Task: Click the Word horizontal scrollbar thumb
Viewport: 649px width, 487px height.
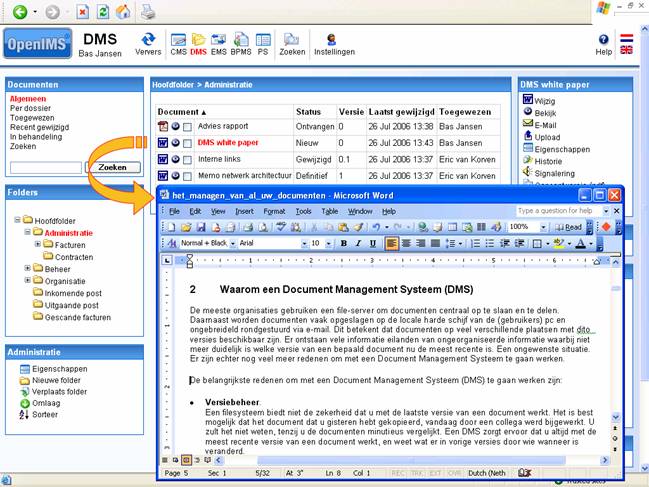Action: tap(411, 460)
